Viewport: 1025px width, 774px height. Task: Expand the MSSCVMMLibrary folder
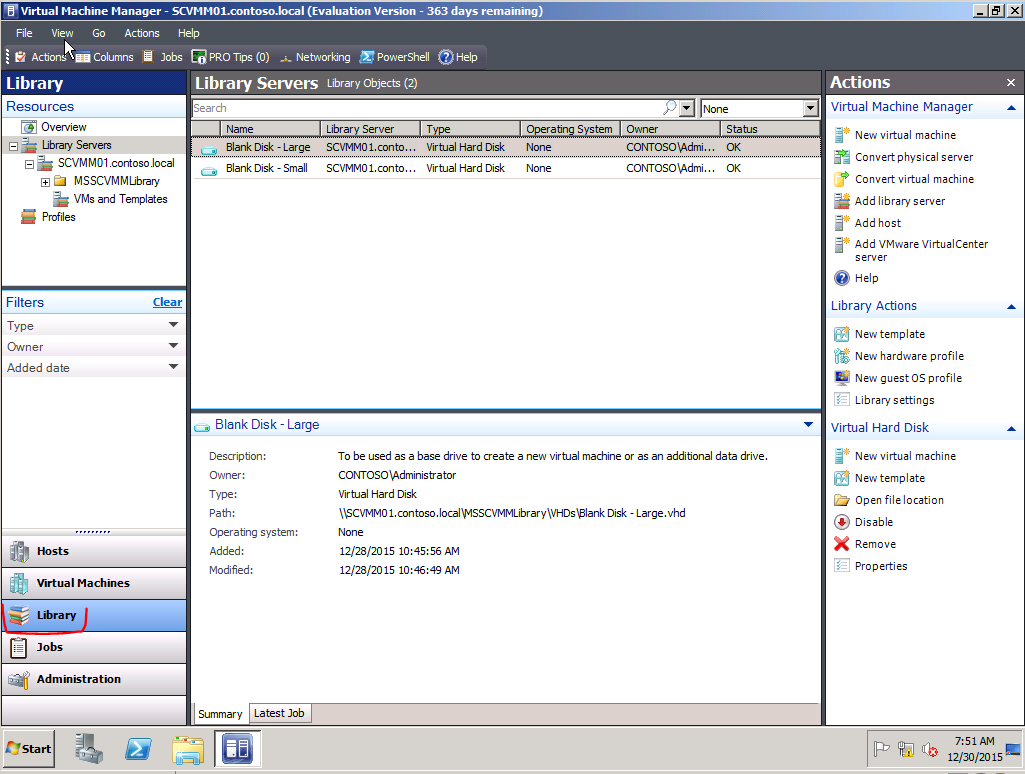[x=45, y=182]
